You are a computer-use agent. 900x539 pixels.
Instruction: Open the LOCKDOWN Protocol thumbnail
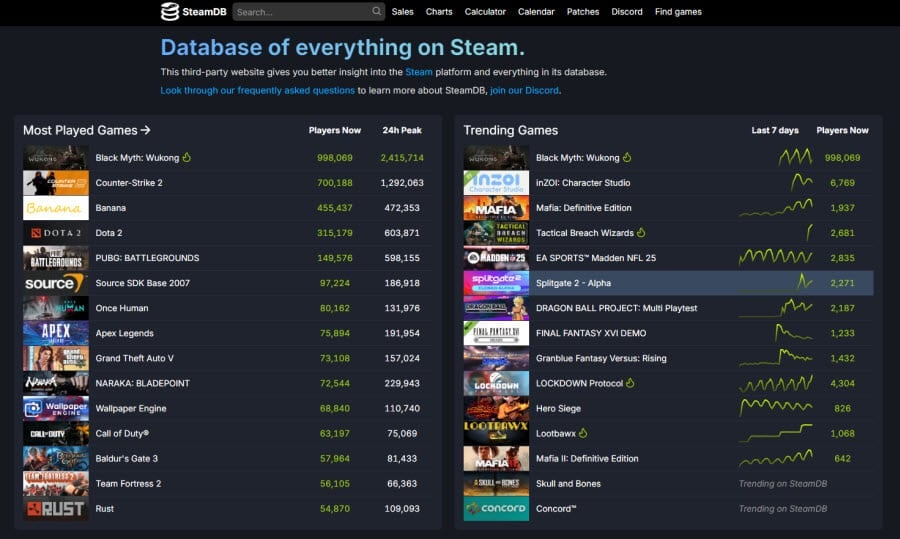coord(496,383)
